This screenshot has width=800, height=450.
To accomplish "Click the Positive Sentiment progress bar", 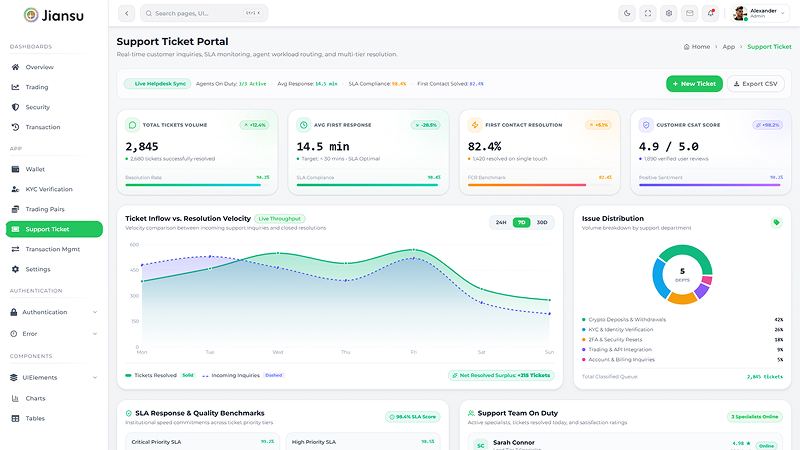I will tap(711, 185).
